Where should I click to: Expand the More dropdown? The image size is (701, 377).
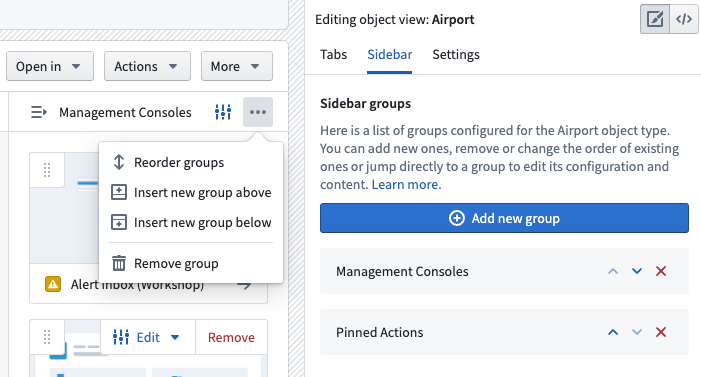pos(236,66)
